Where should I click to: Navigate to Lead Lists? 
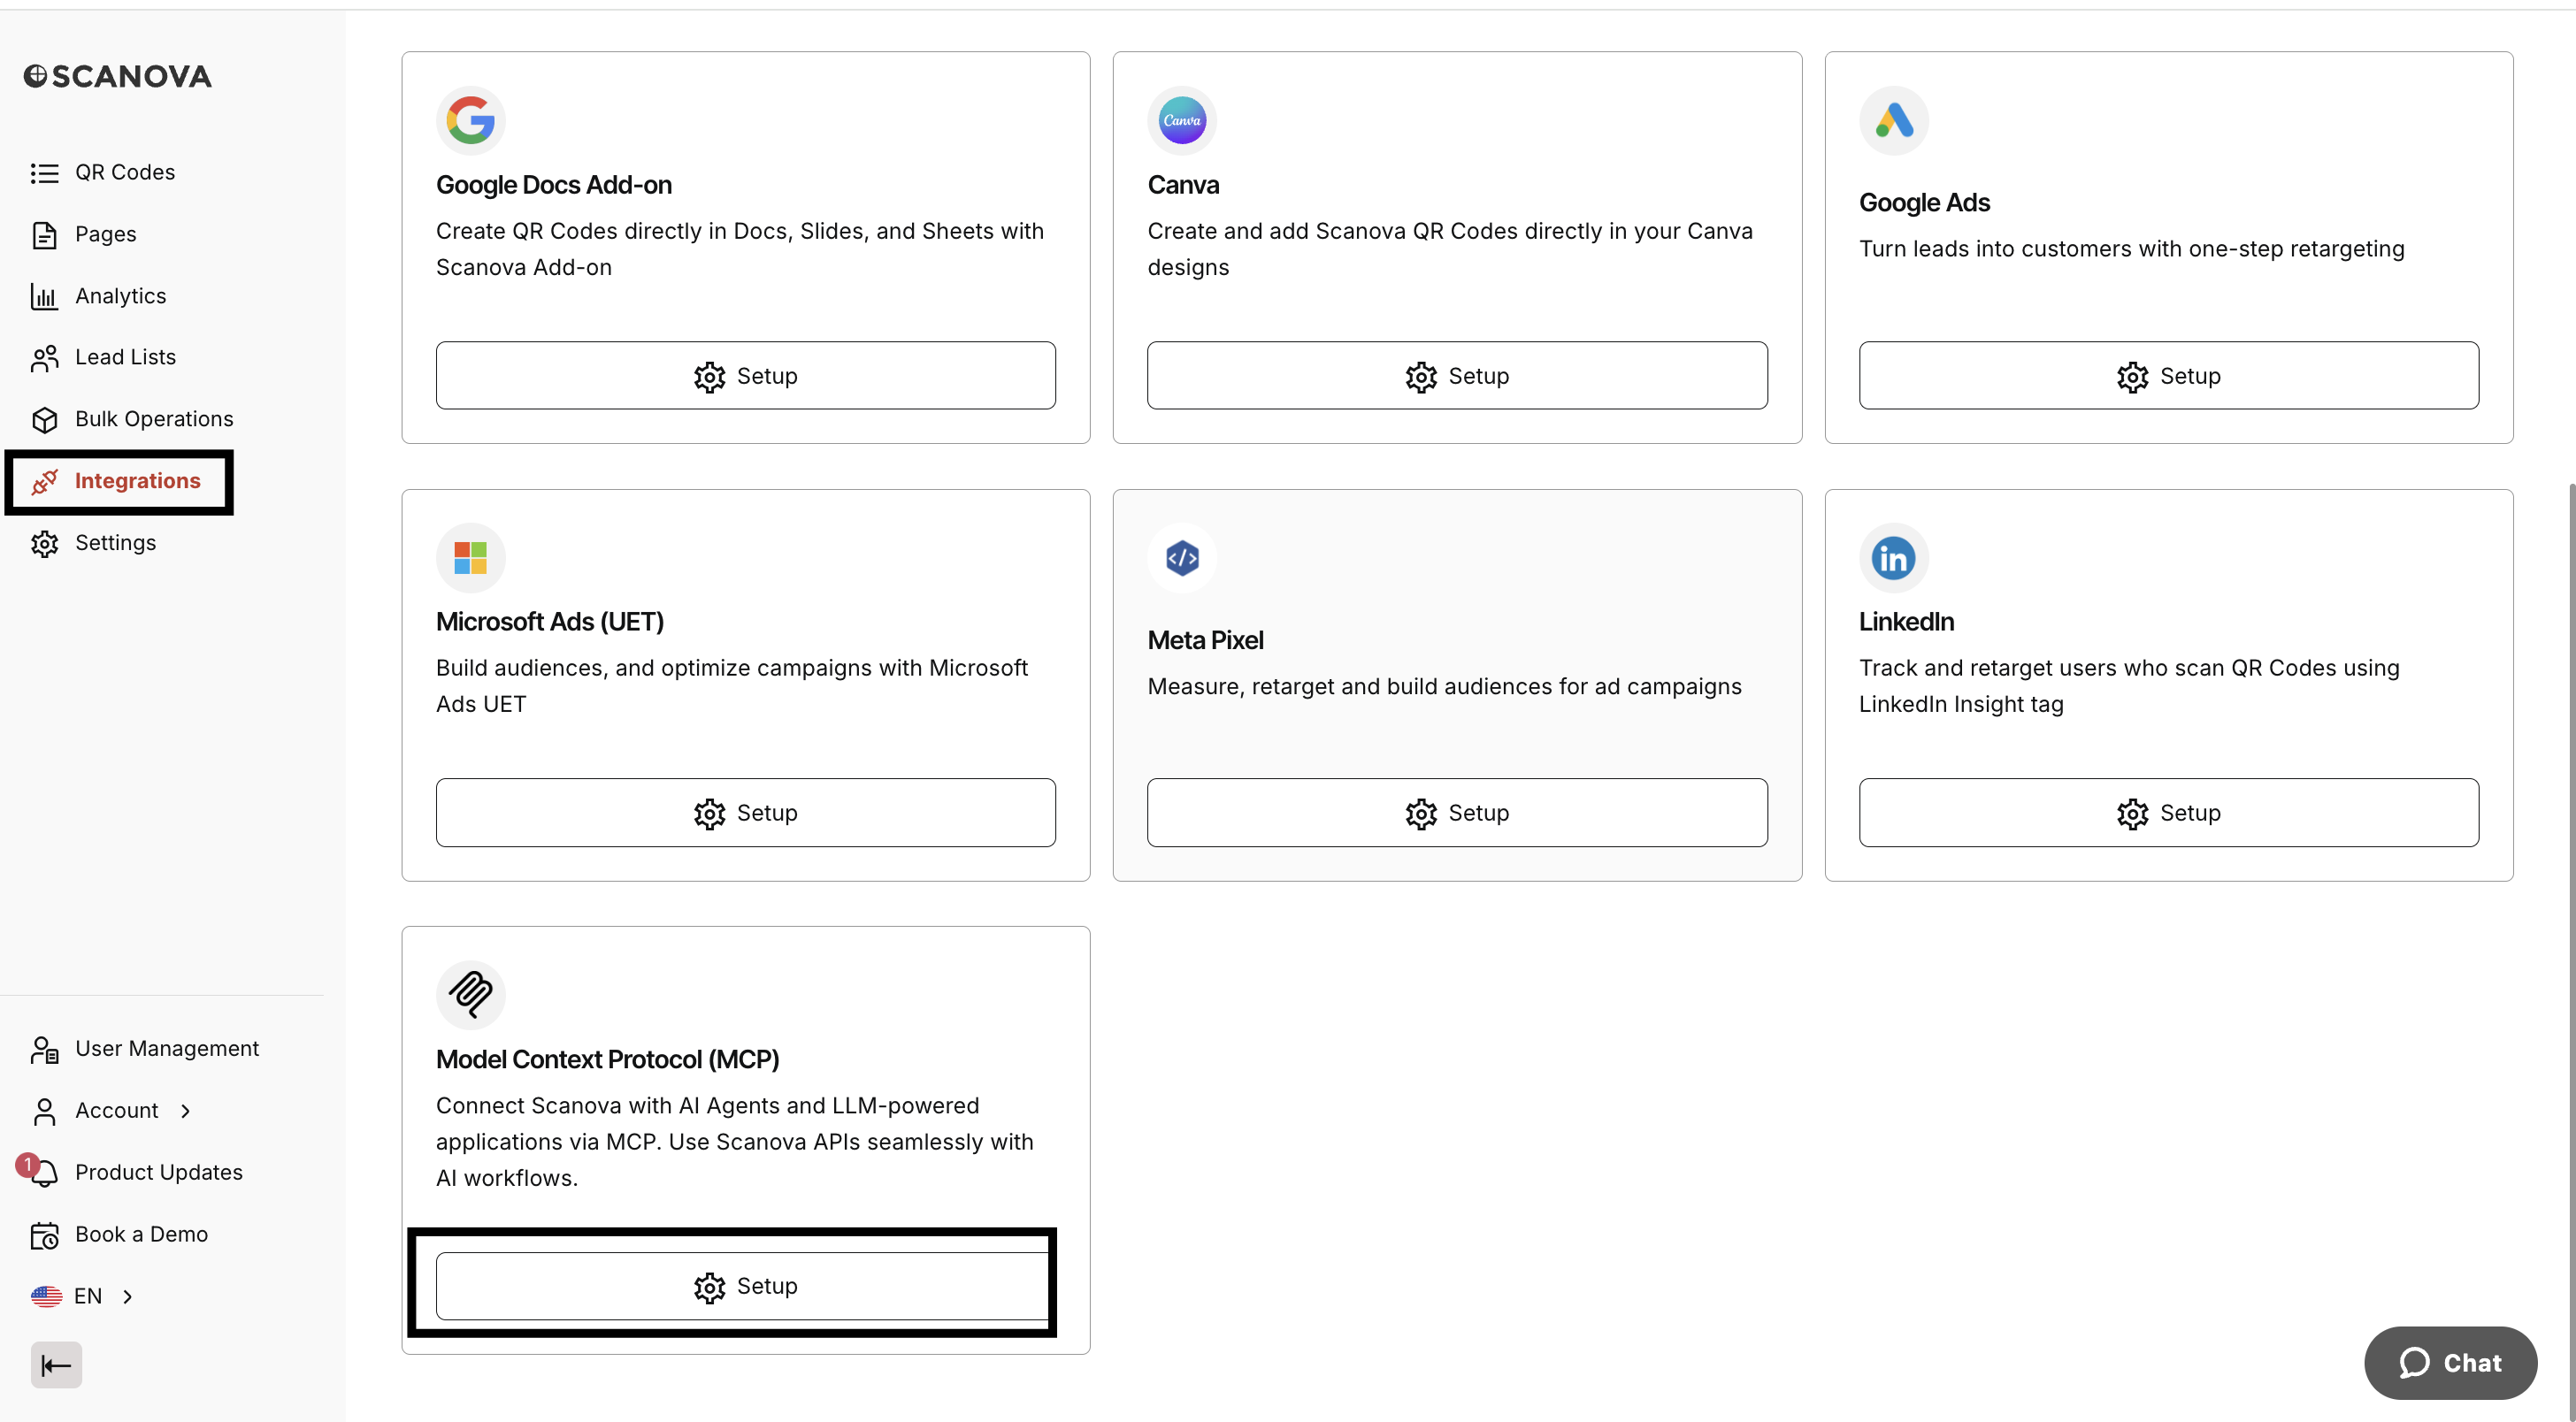pyautogui.click(x=126, y=357)
